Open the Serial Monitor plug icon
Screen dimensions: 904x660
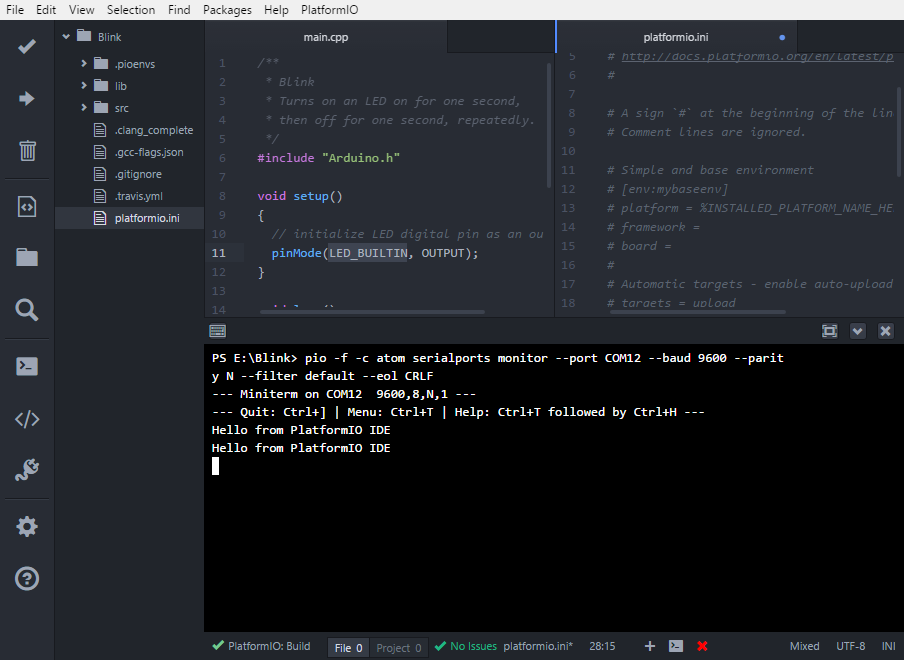pos(27,470)
